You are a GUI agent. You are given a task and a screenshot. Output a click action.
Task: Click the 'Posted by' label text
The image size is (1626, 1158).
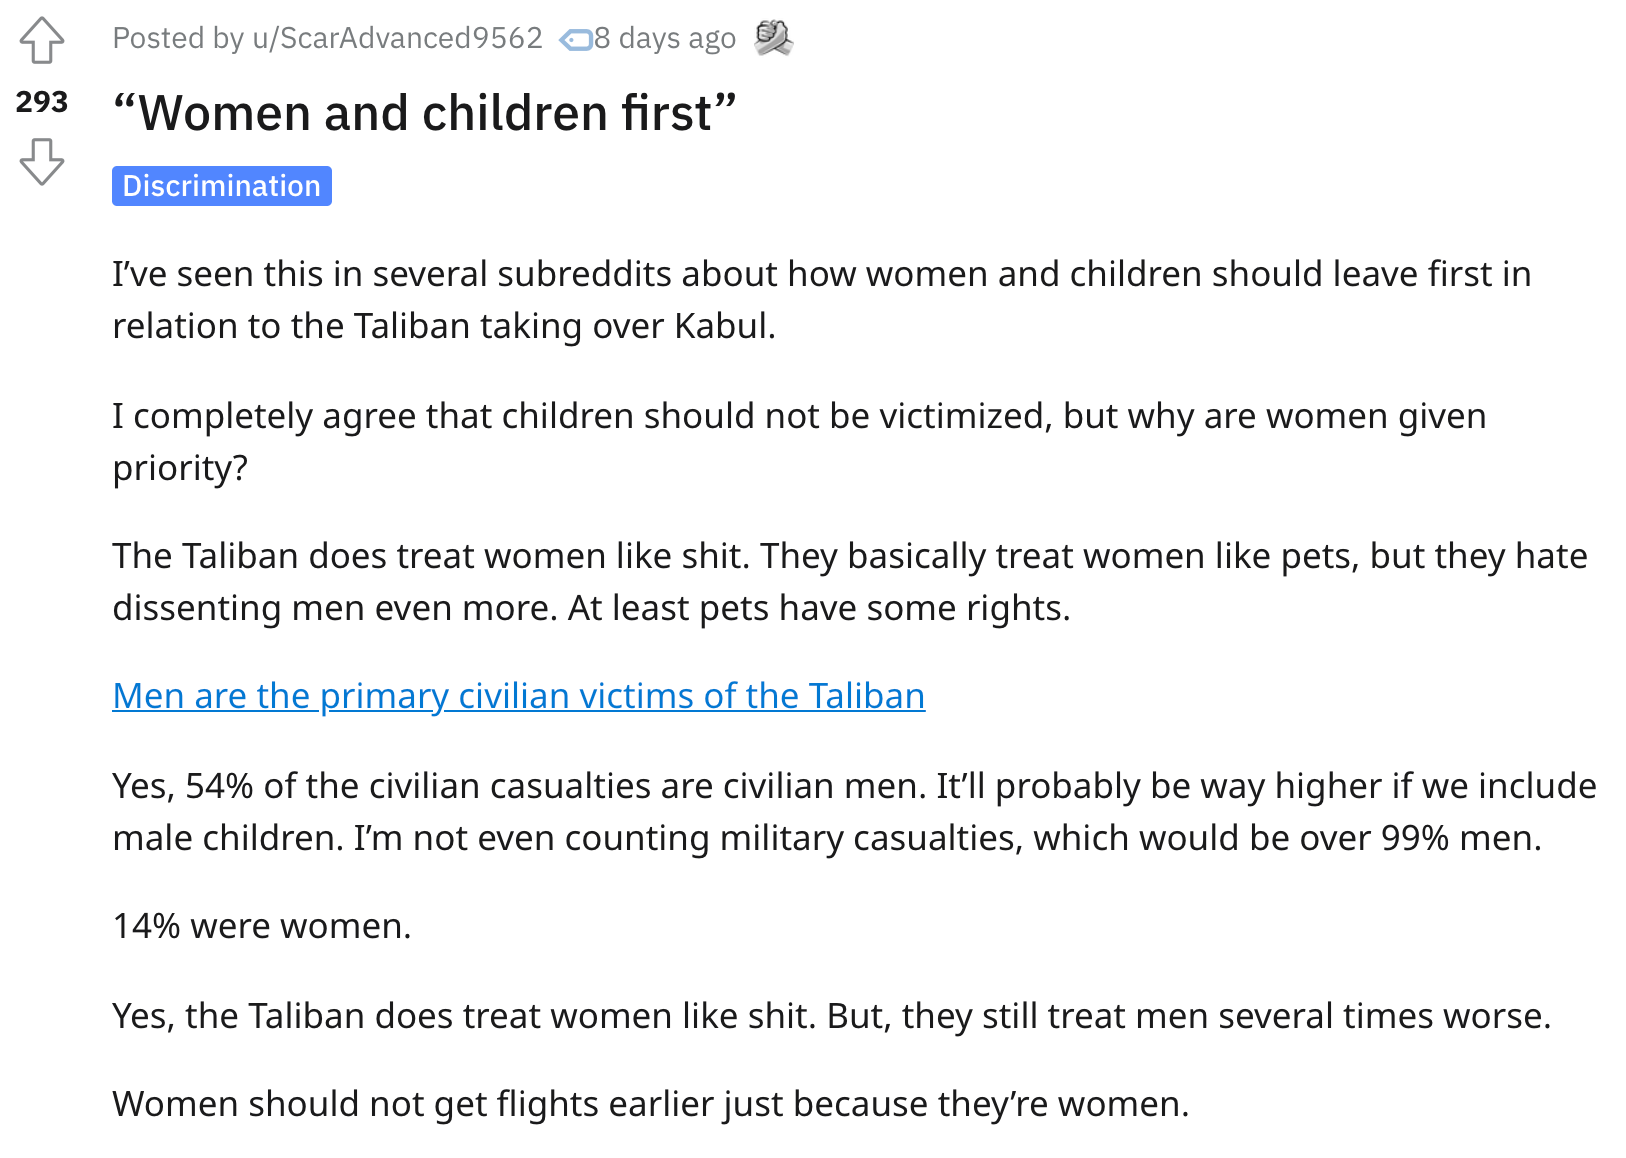pos(178,38)
